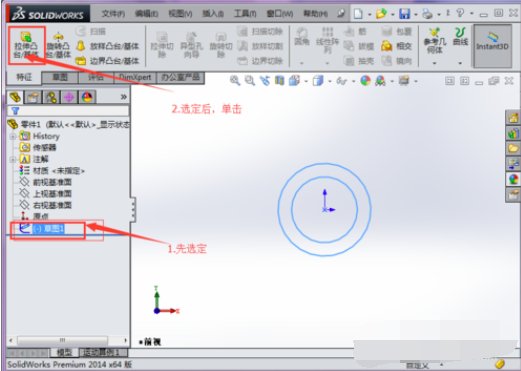Expand the Curves dropdown arrow

click(x=460, y=63)
